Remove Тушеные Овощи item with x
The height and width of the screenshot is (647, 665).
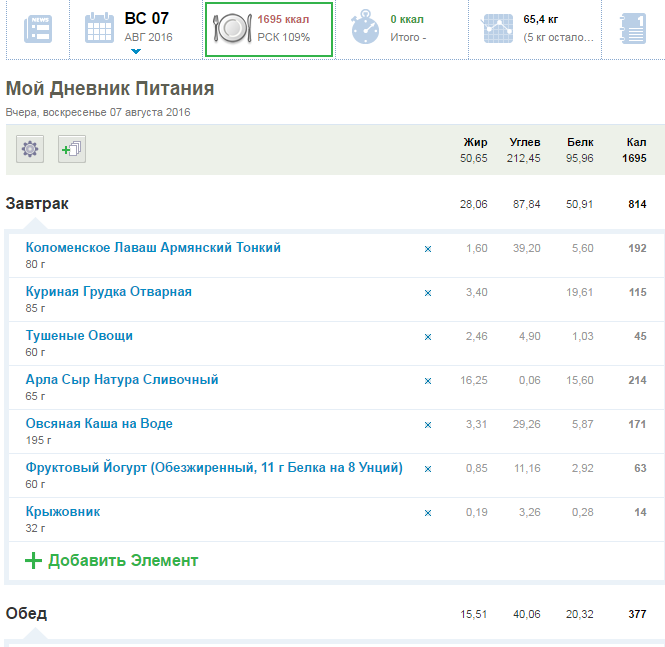coord(428,337)
